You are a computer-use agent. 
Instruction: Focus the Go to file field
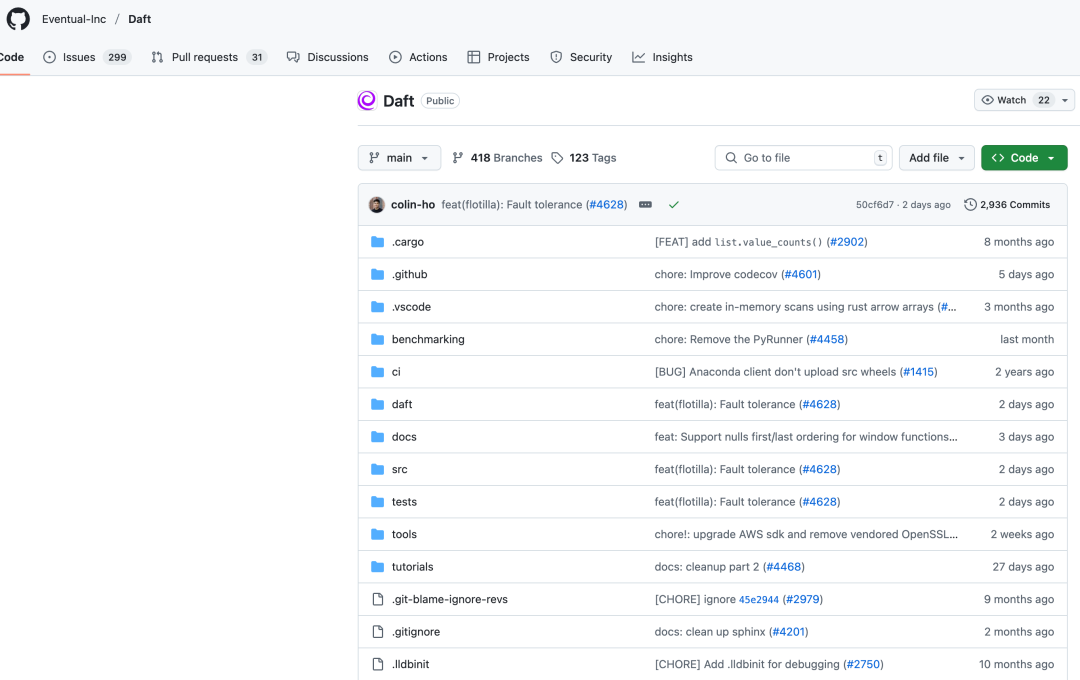pos(804,158)
